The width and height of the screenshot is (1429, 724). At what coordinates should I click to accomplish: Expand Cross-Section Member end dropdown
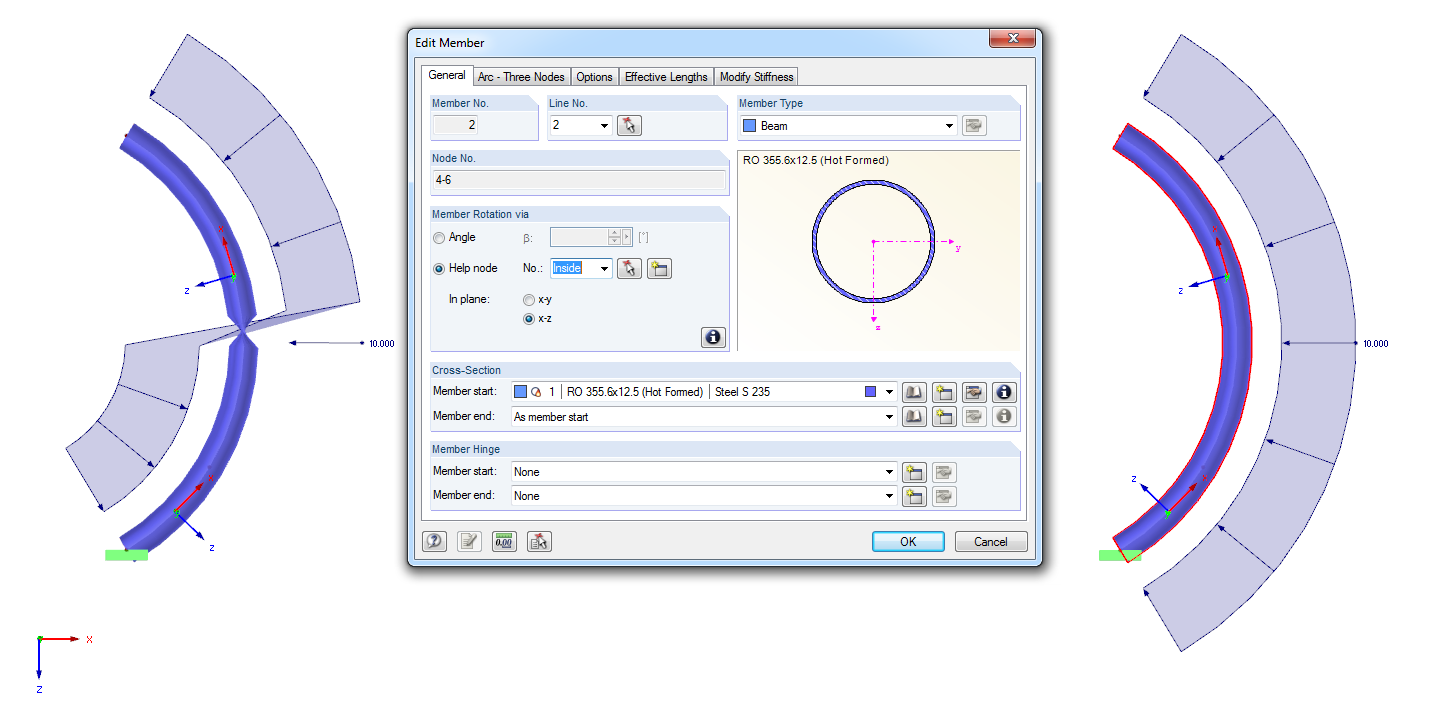coord(889,417)
